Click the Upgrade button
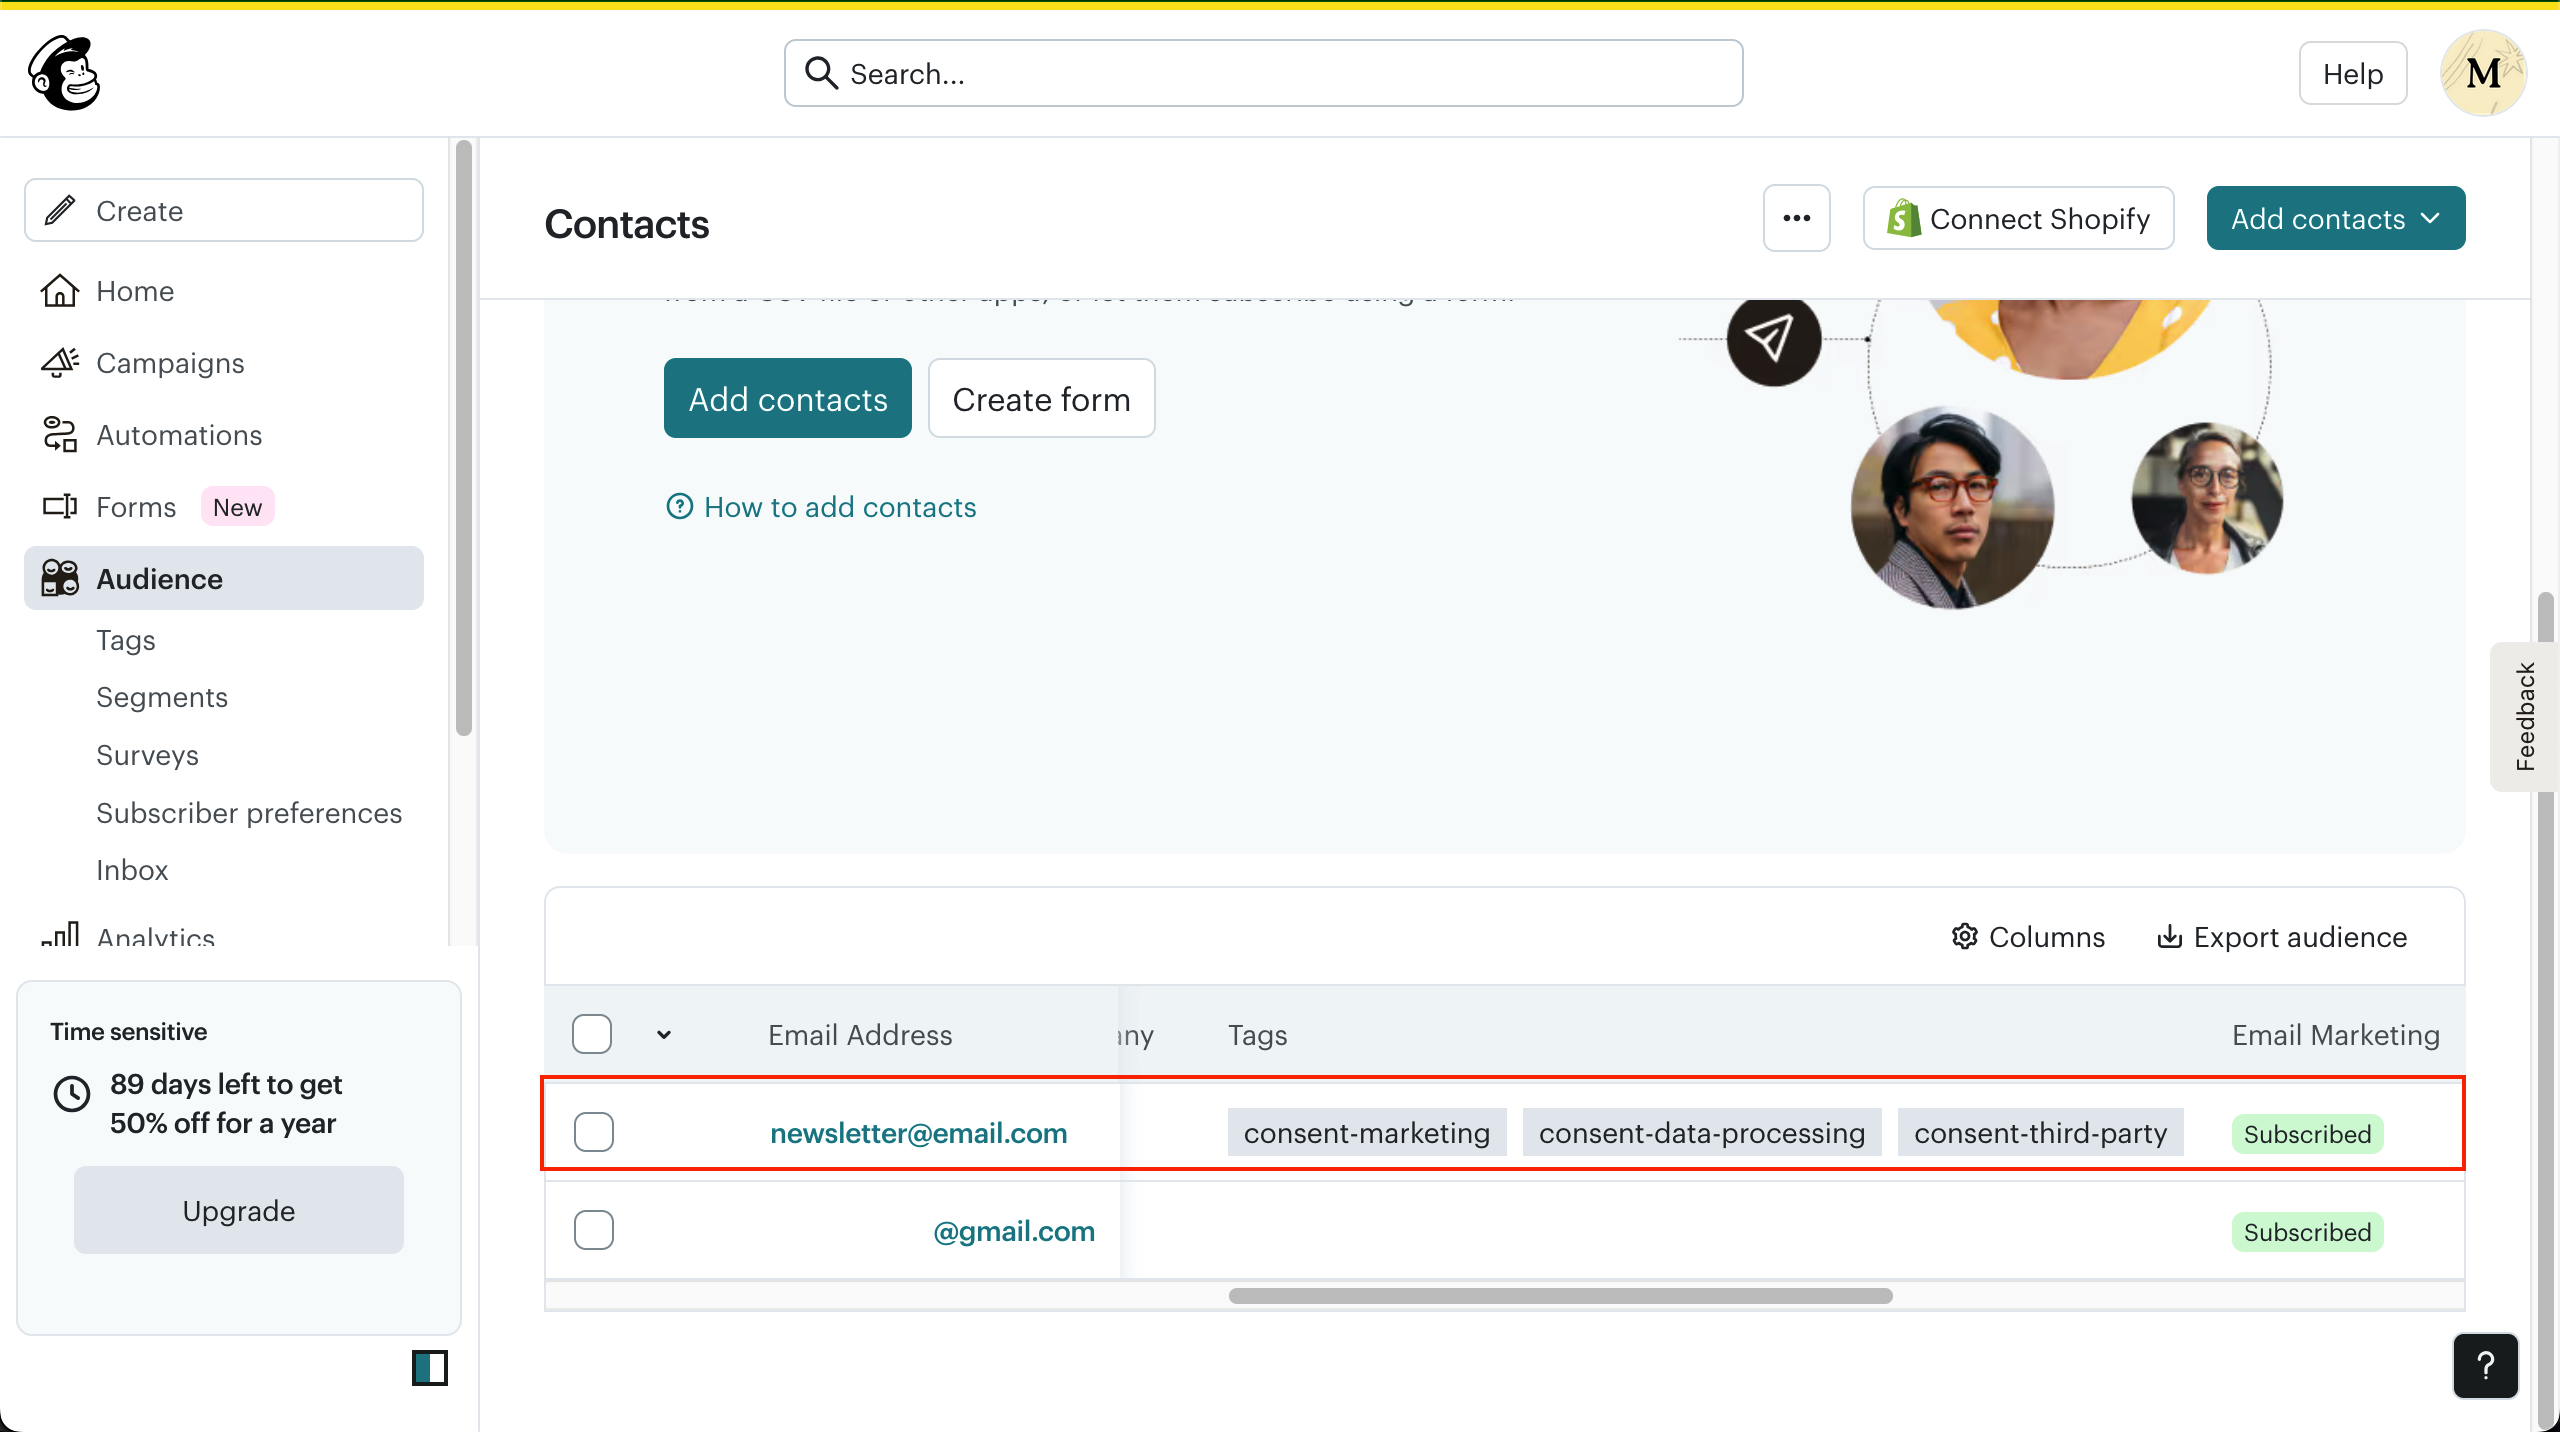This screenshot has width=2560, height=1432. (x=239, y=1210)
